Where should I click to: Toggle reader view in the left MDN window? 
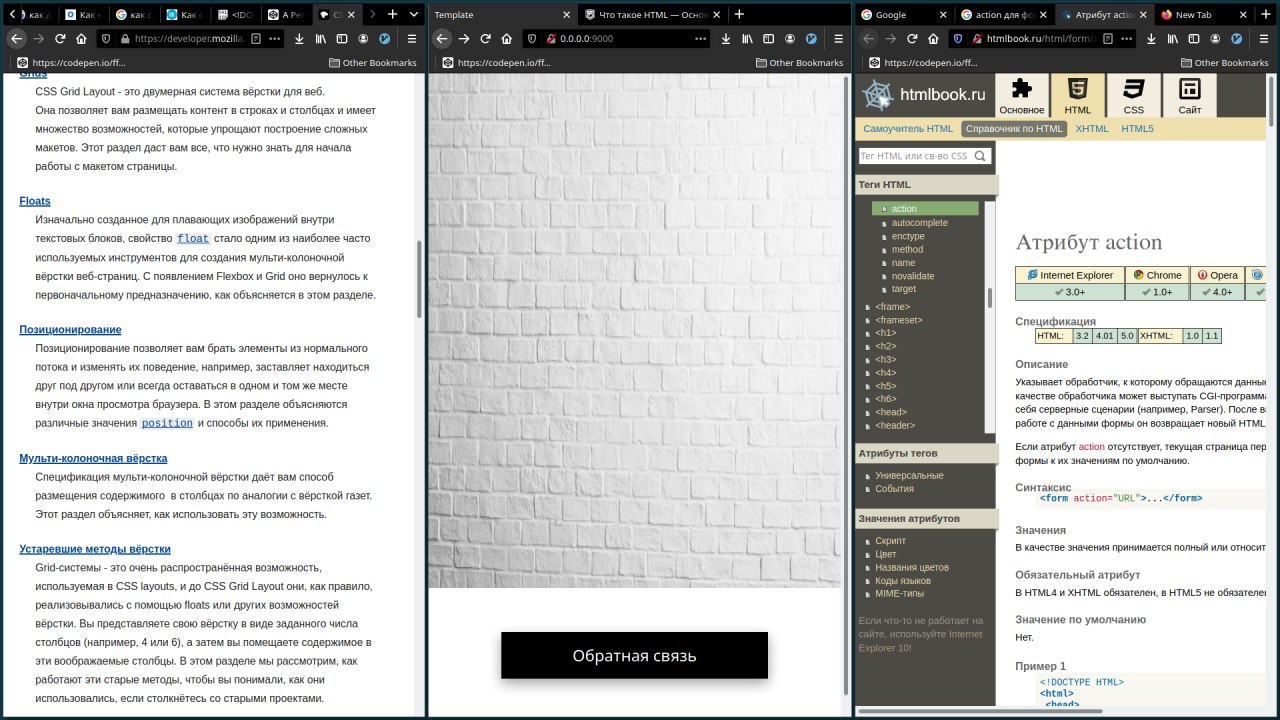(x=256, y=38)
